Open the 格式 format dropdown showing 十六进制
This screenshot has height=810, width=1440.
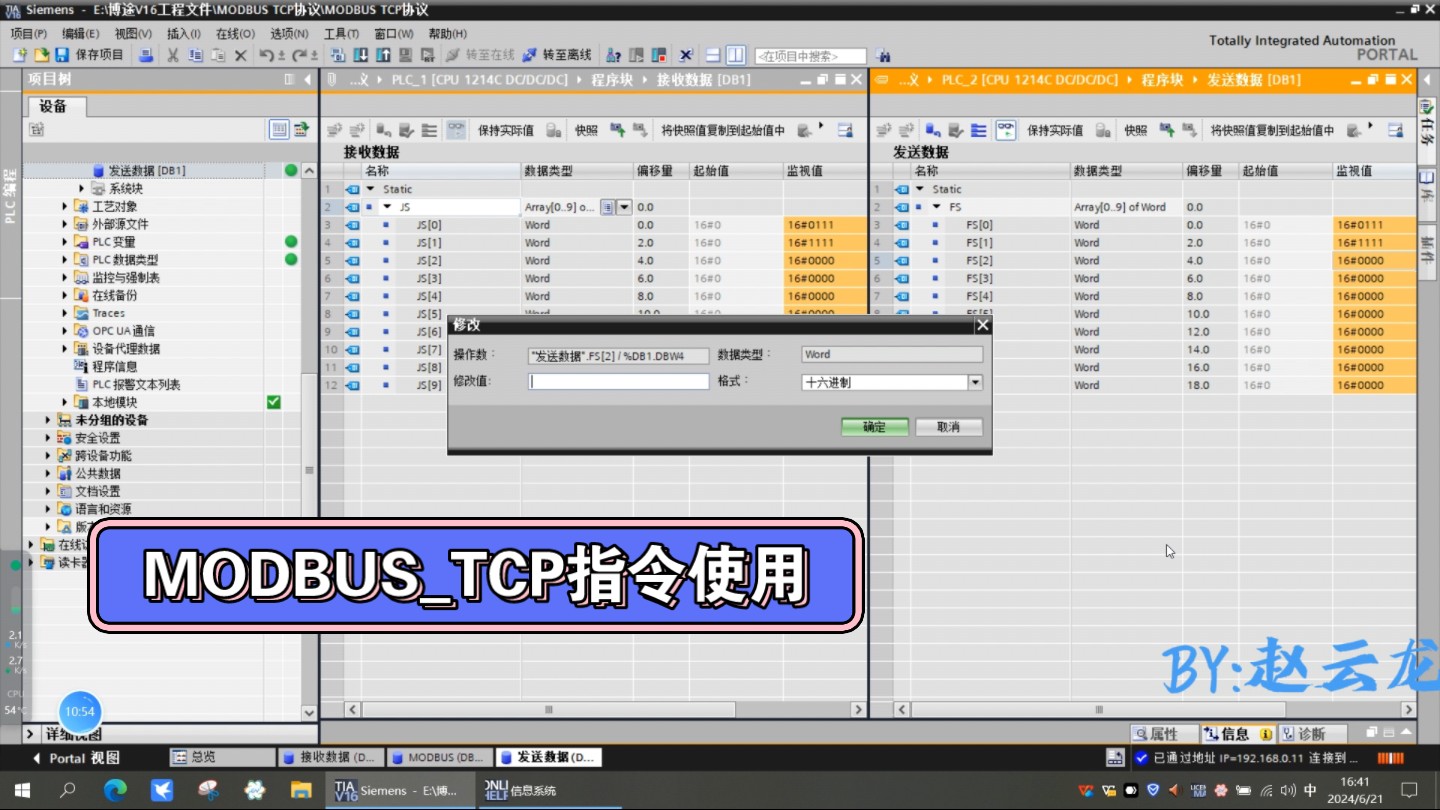(975, 382)
